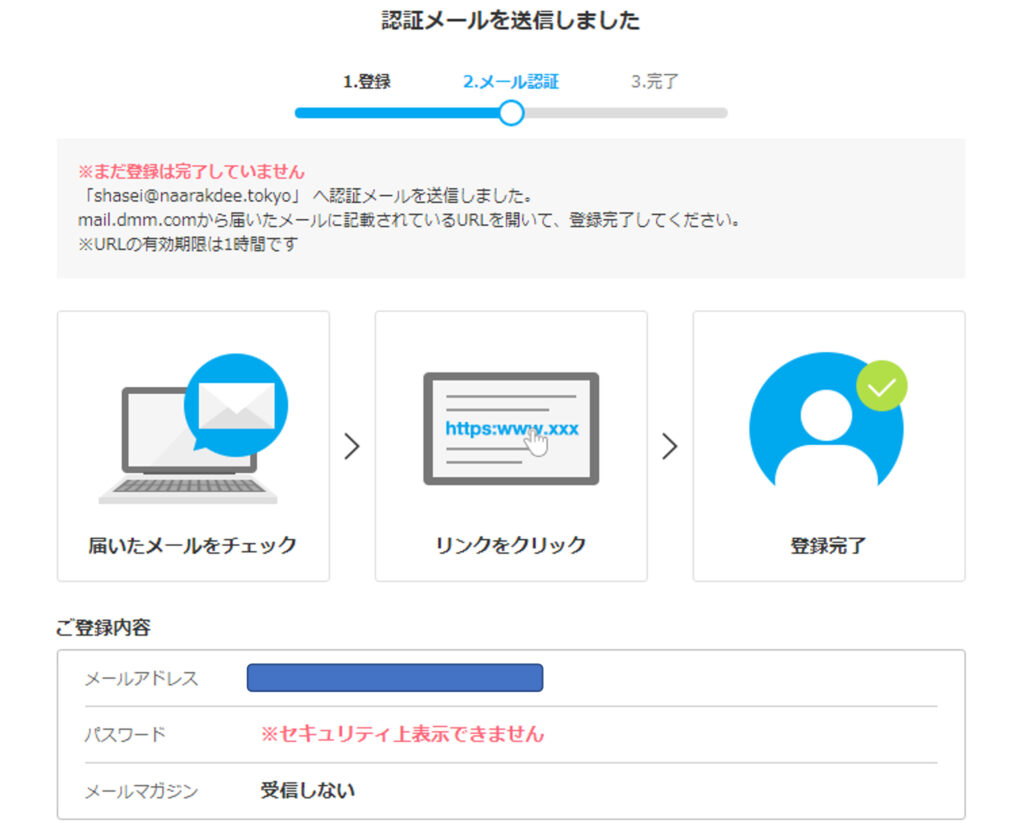Select the 1.登録 step label
The height and width of the screenshot is (832, 1024).
[367, 82]
